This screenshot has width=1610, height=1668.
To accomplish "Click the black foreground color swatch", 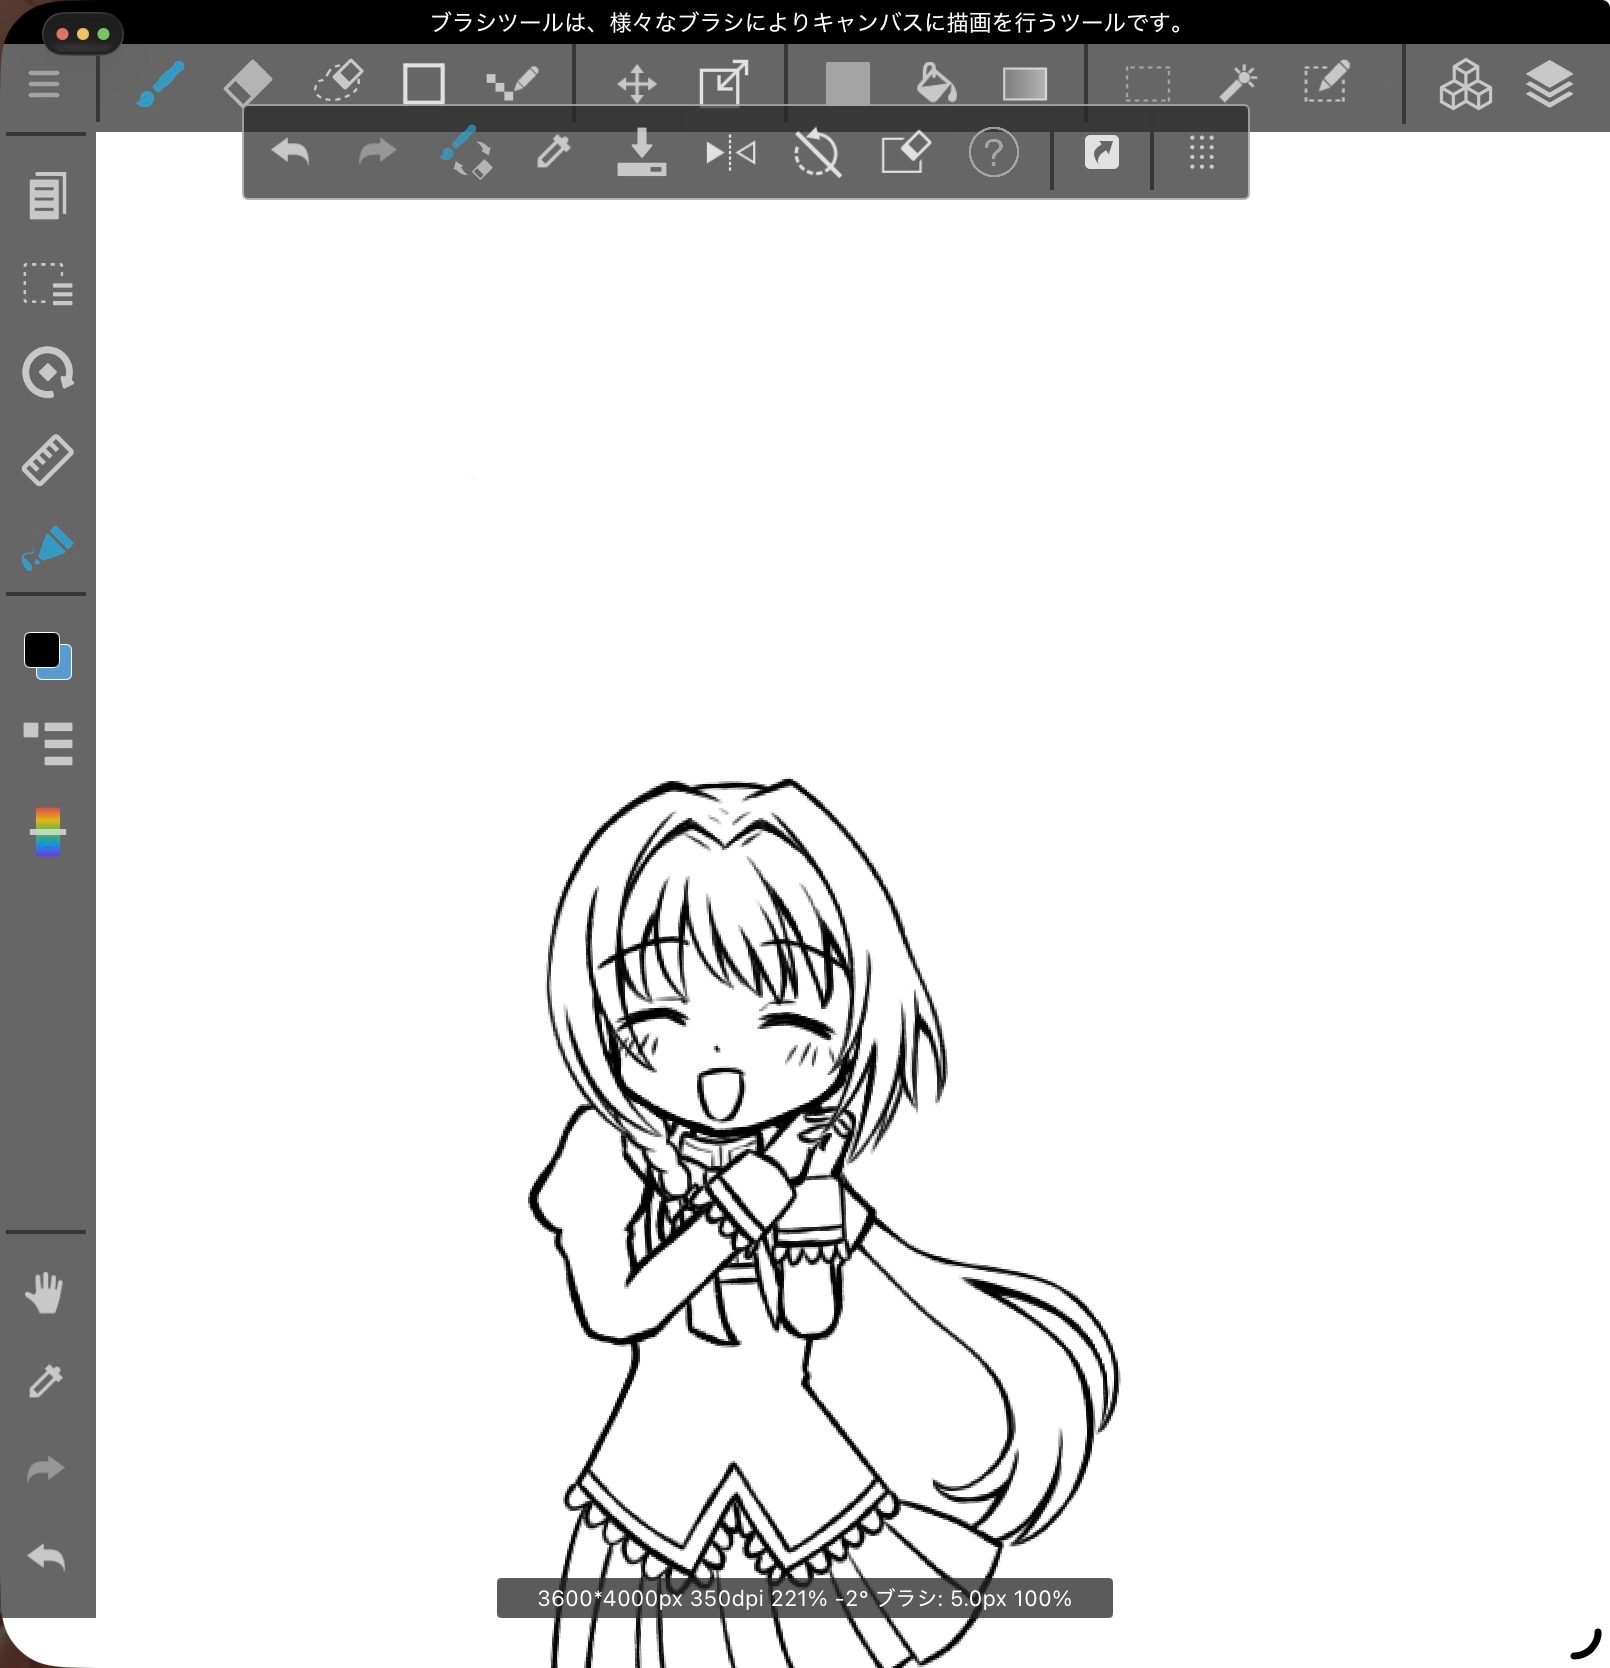I will (x=42, y=650).
